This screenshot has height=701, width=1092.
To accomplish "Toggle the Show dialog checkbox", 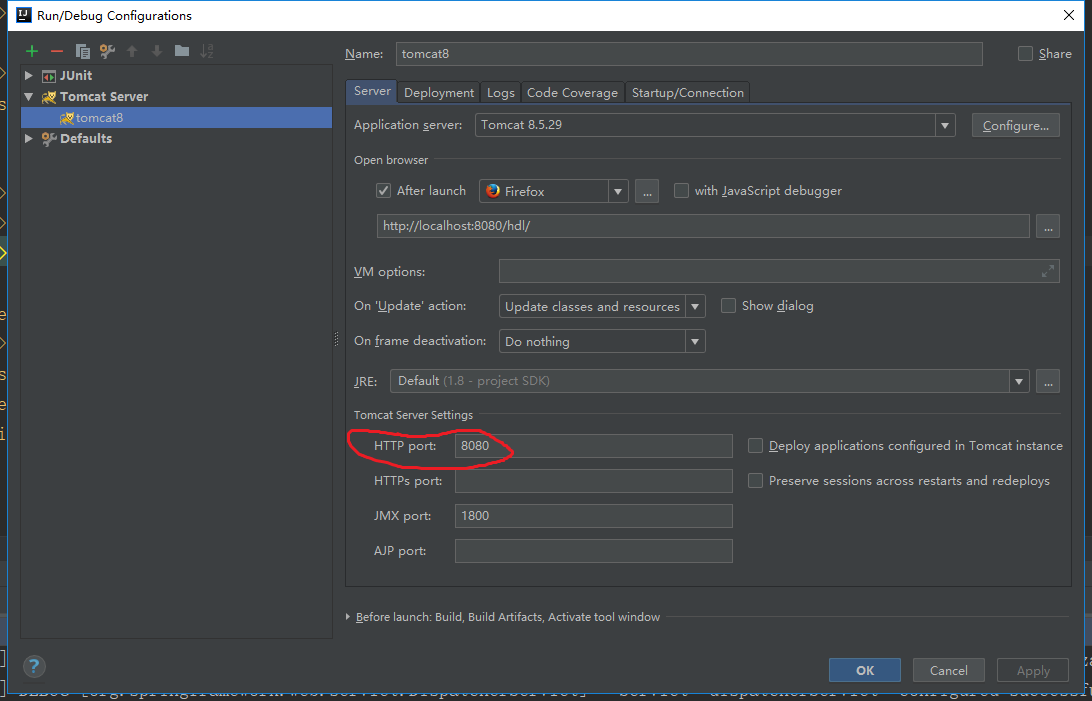I will tap(728, 306).
